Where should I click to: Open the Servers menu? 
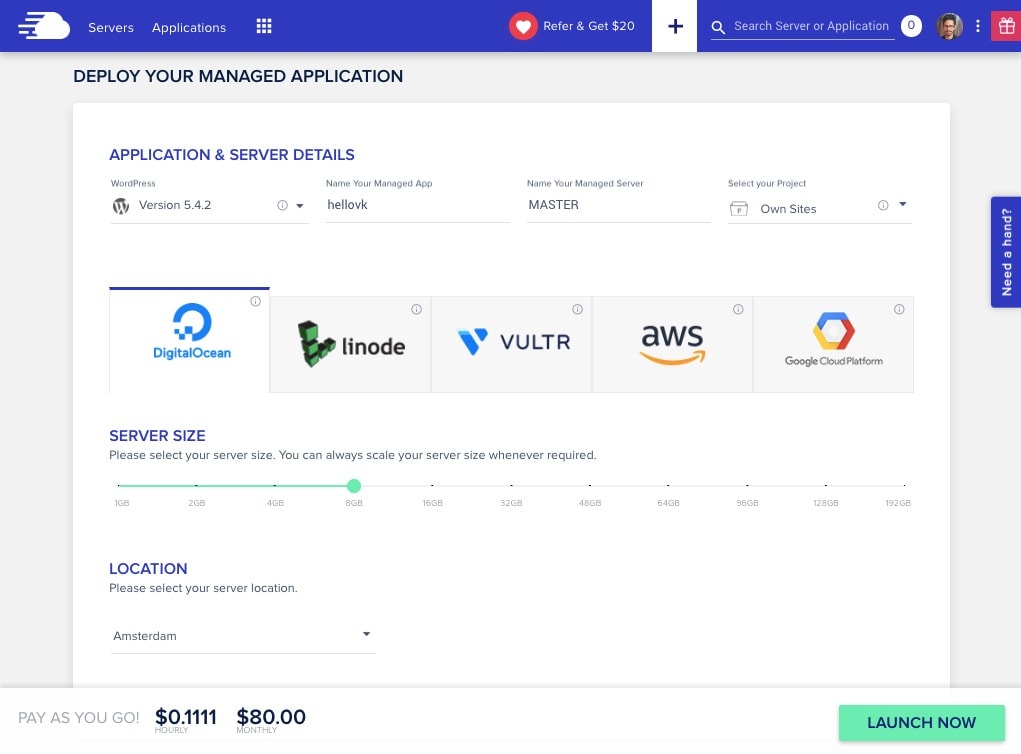point(111,27)
